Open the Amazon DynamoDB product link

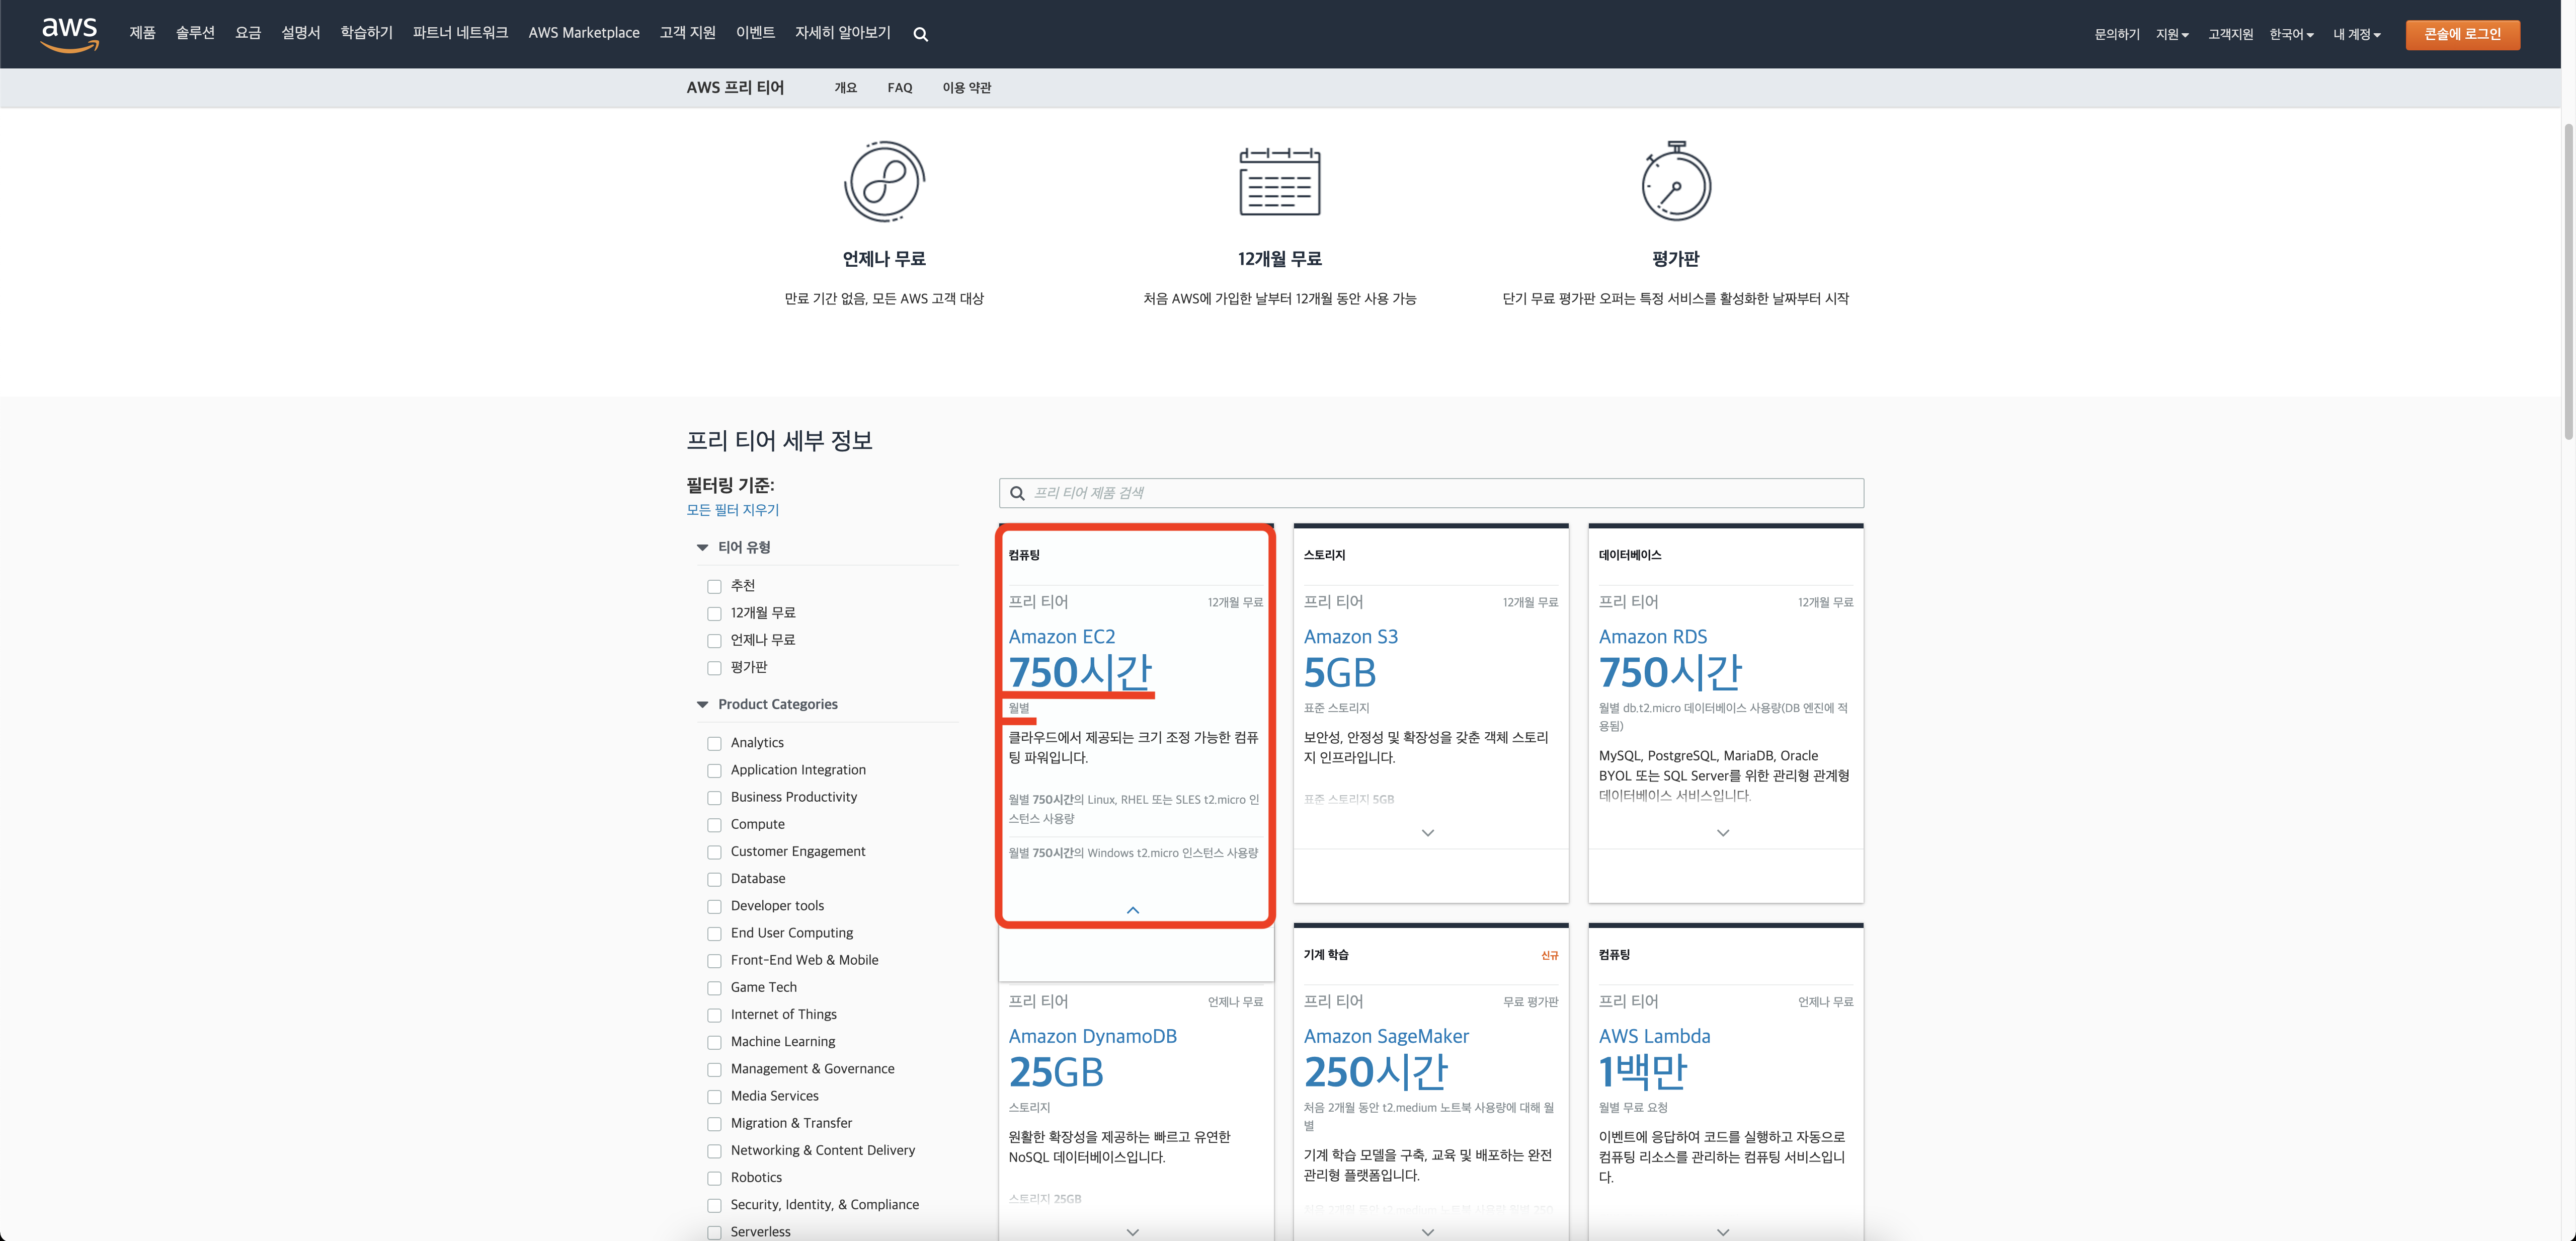(1092, 1036)
